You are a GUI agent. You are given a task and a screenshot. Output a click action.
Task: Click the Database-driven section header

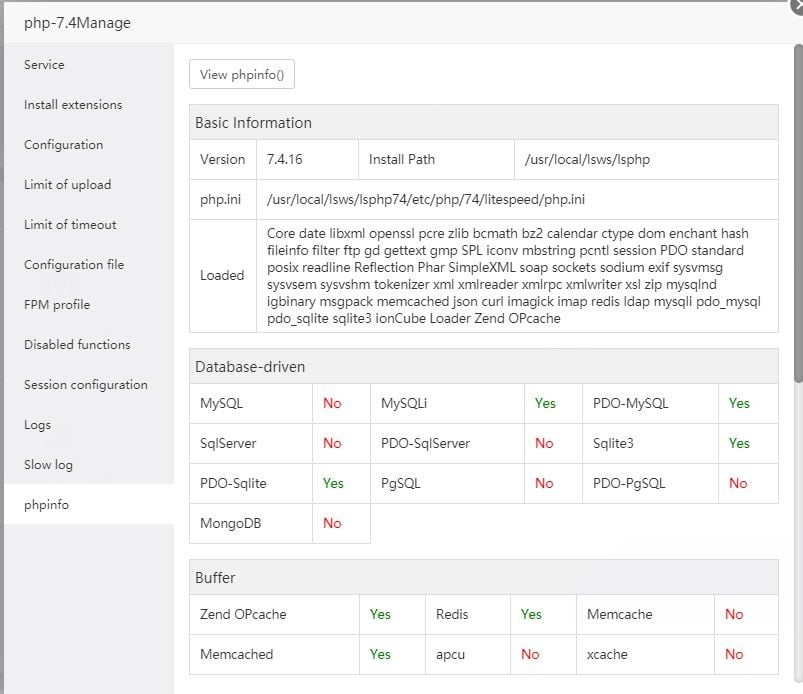click(x=250, y=367)
